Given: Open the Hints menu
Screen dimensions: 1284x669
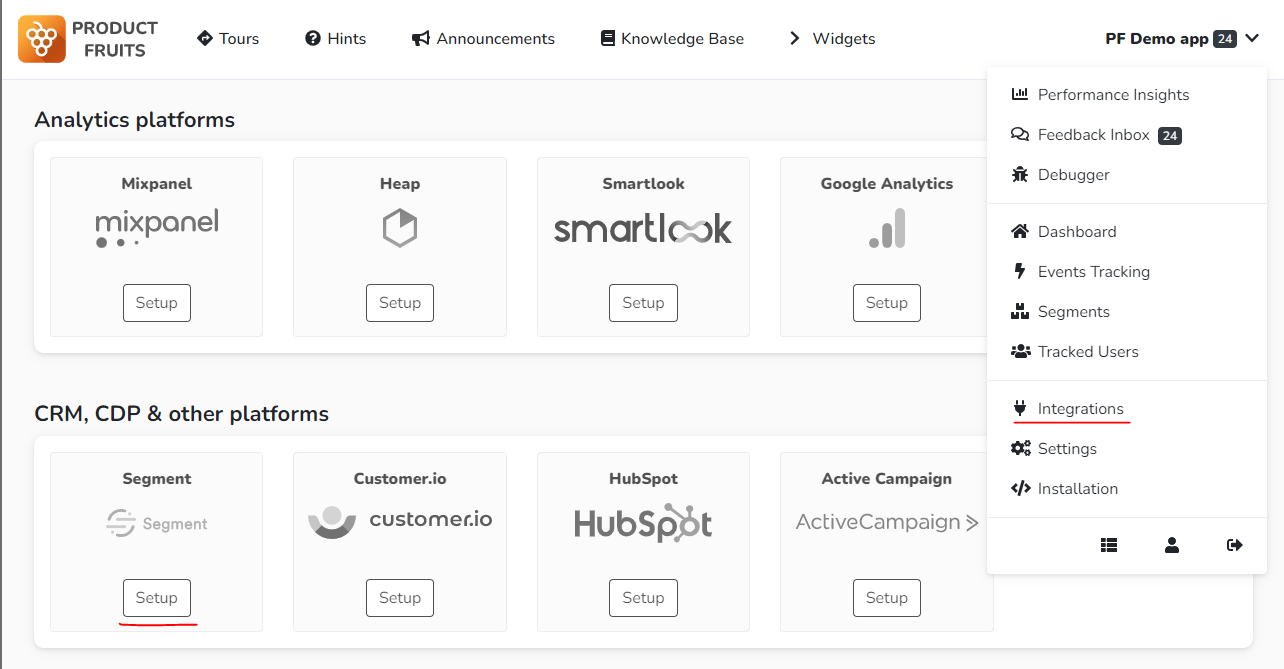Looking at the screenshot, I should click(335, 38).
